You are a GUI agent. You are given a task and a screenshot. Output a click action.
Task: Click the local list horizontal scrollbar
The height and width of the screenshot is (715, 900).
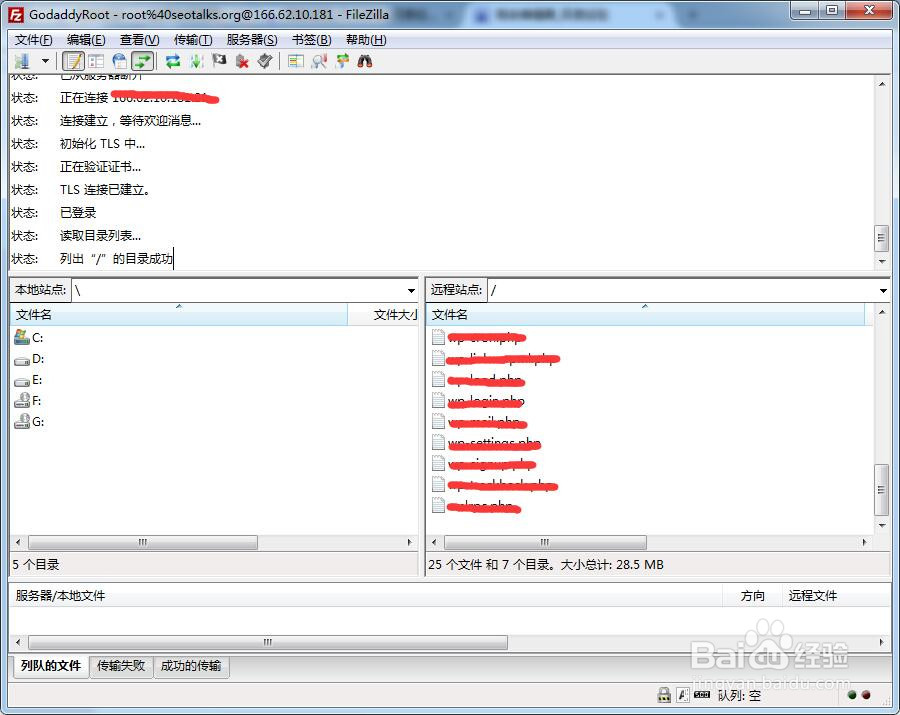[143, 542]
